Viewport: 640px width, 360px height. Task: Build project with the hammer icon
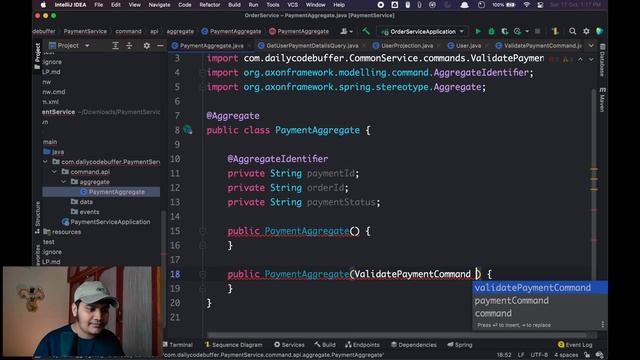click(366, 31)
